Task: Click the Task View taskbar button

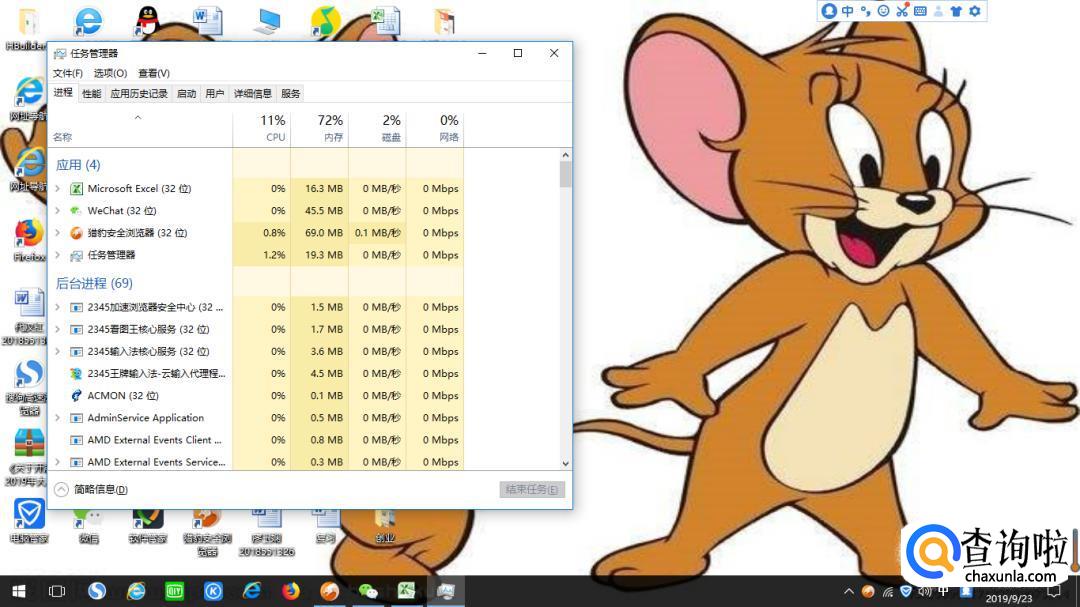Action: [x=57, y=591]
